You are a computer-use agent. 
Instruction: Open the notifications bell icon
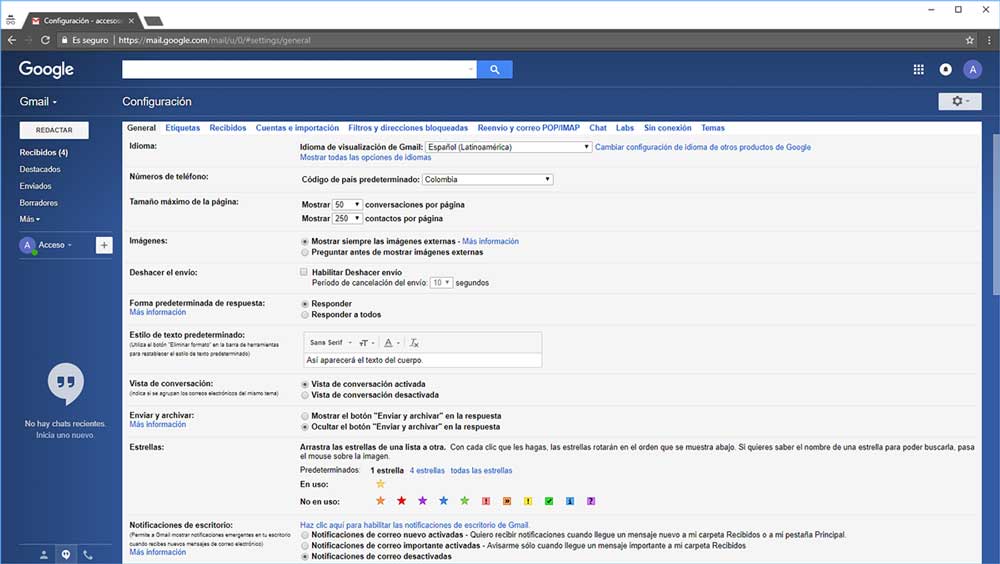tap(945, 70)
